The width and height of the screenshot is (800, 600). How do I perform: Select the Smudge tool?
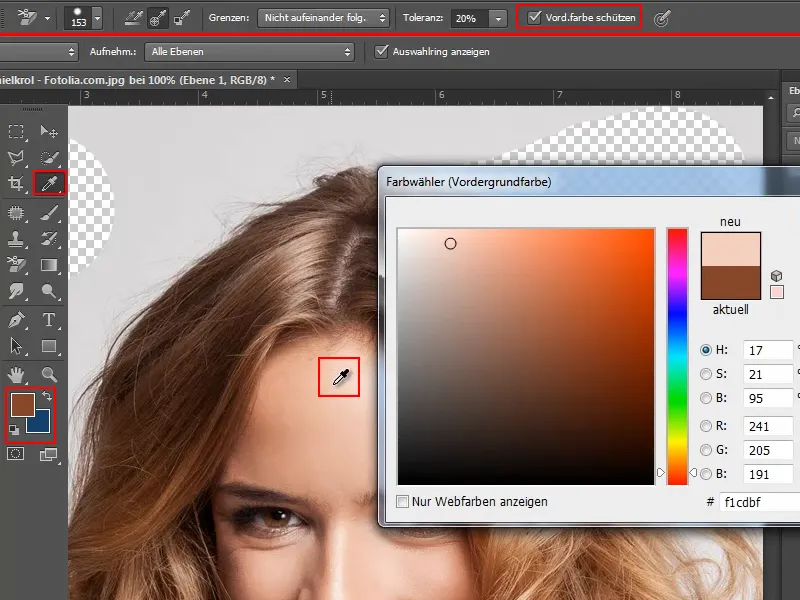(x=16, y=291)
